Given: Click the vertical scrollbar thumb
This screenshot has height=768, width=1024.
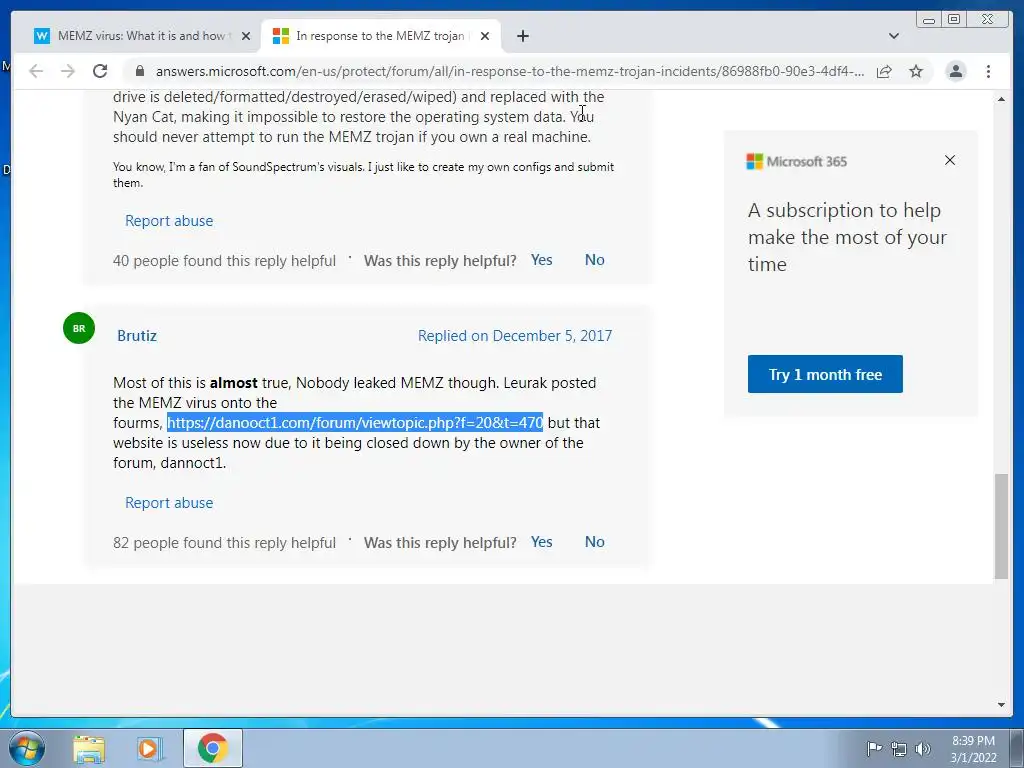Looking at the screenshot, I should (1001, 526).
